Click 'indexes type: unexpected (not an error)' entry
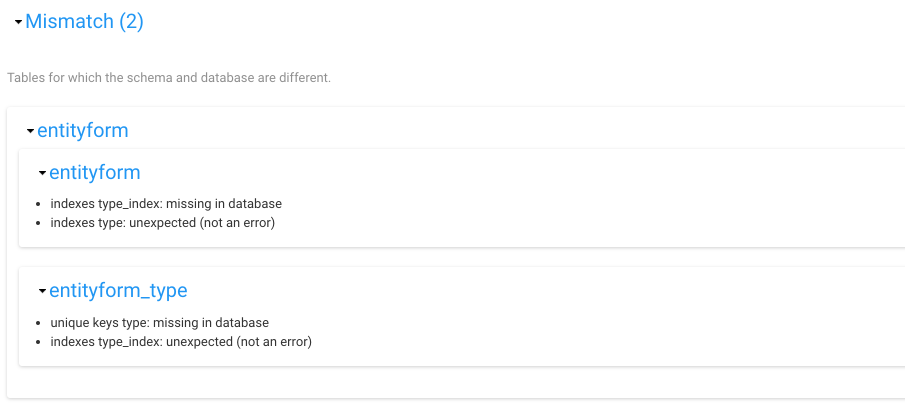The height and width of the screenshot is (420, 905). click(162, 223)
